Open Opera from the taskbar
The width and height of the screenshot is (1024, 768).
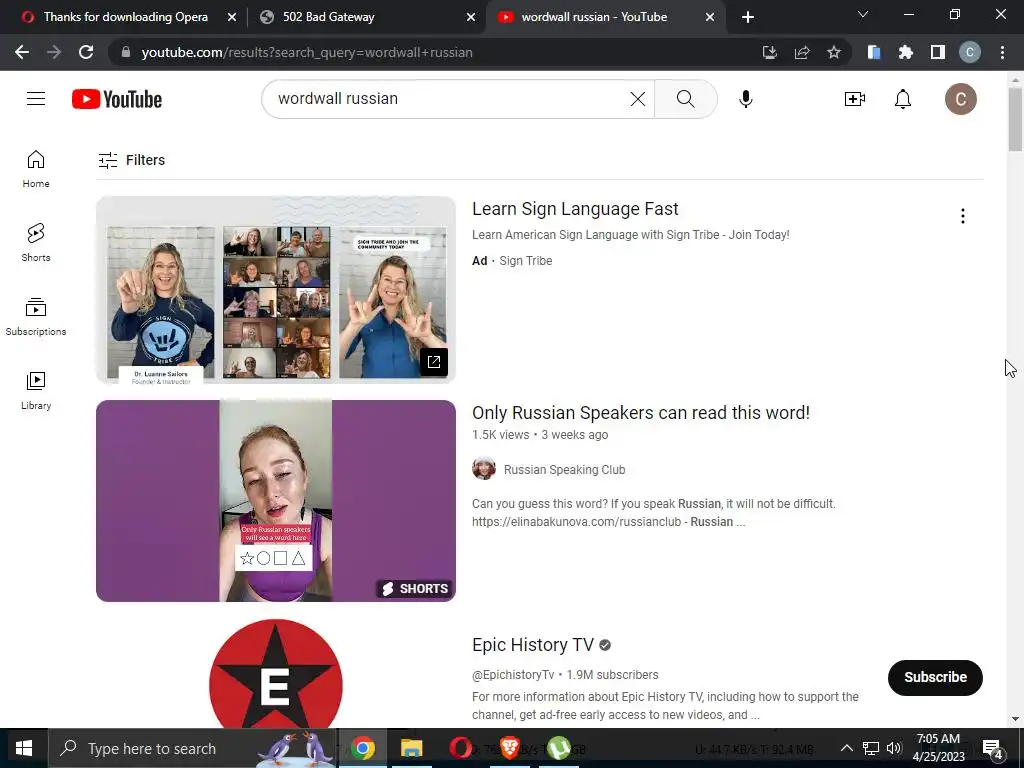coord(460,748)
